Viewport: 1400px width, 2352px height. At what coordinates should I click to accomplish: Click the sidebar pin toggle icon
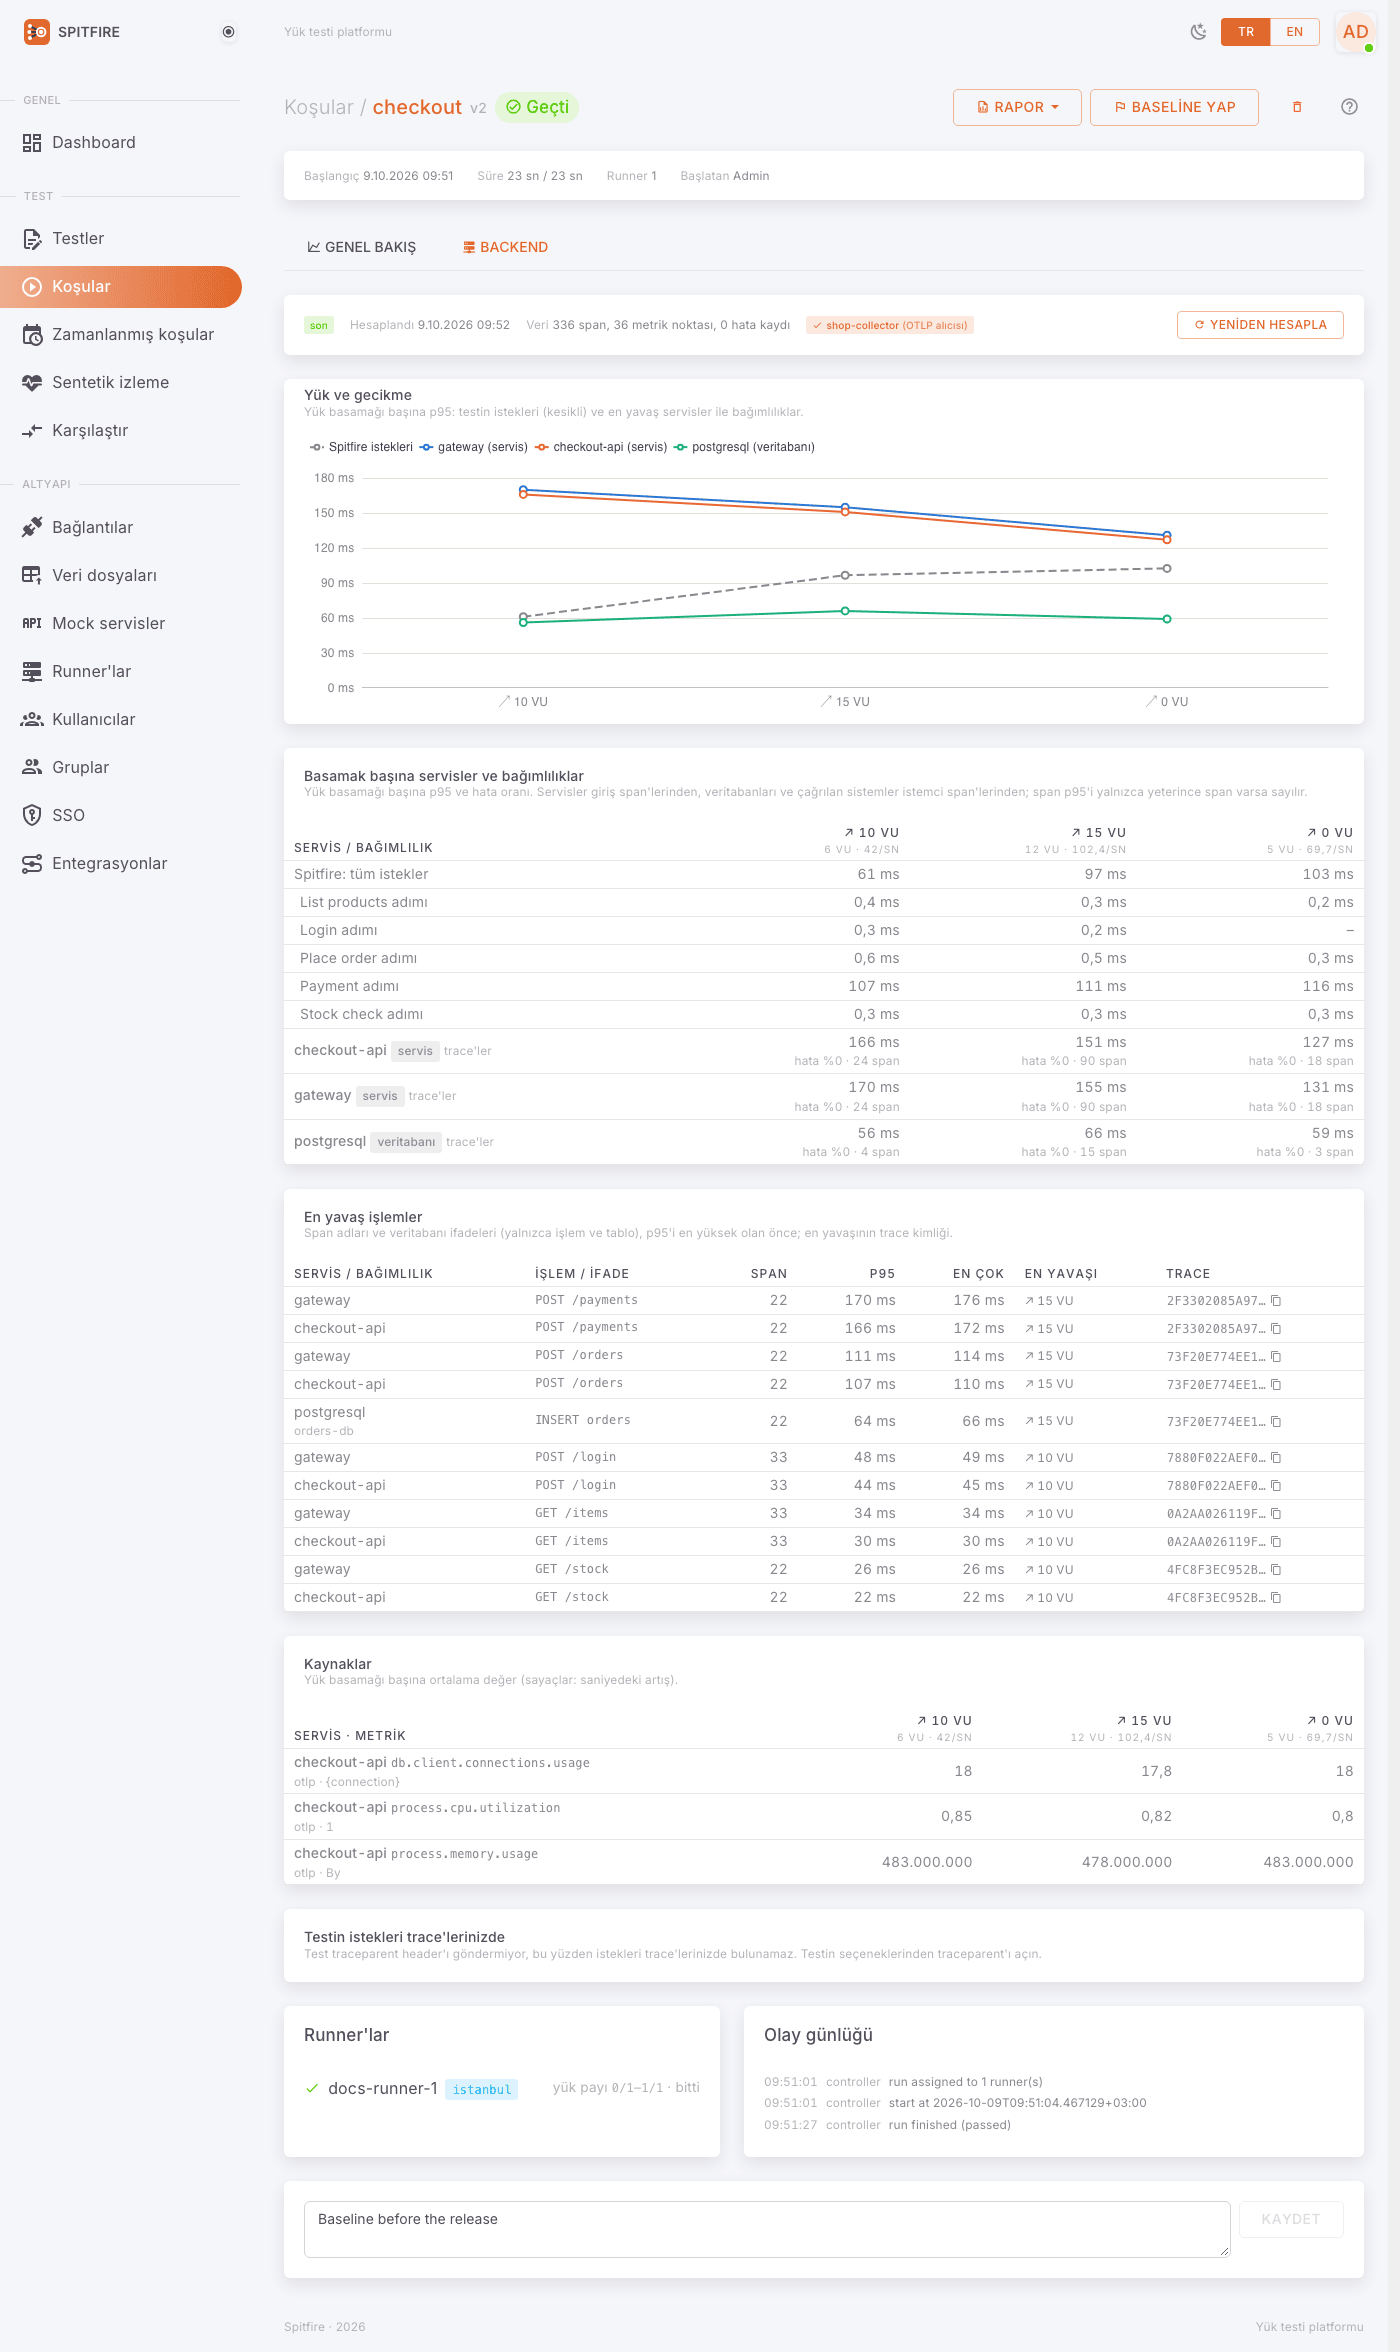click(229, 32)
